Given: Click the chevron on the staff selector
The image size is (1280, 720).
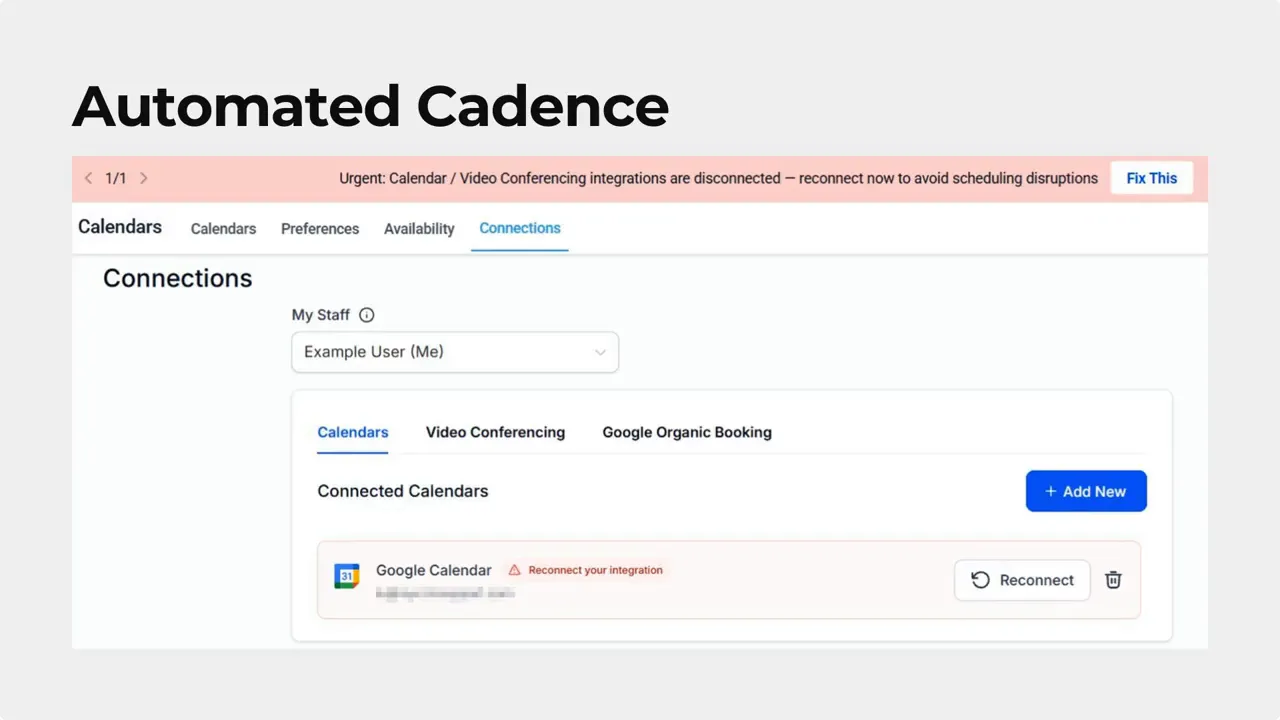Looking at the screenshot, I should click(600, 352).
